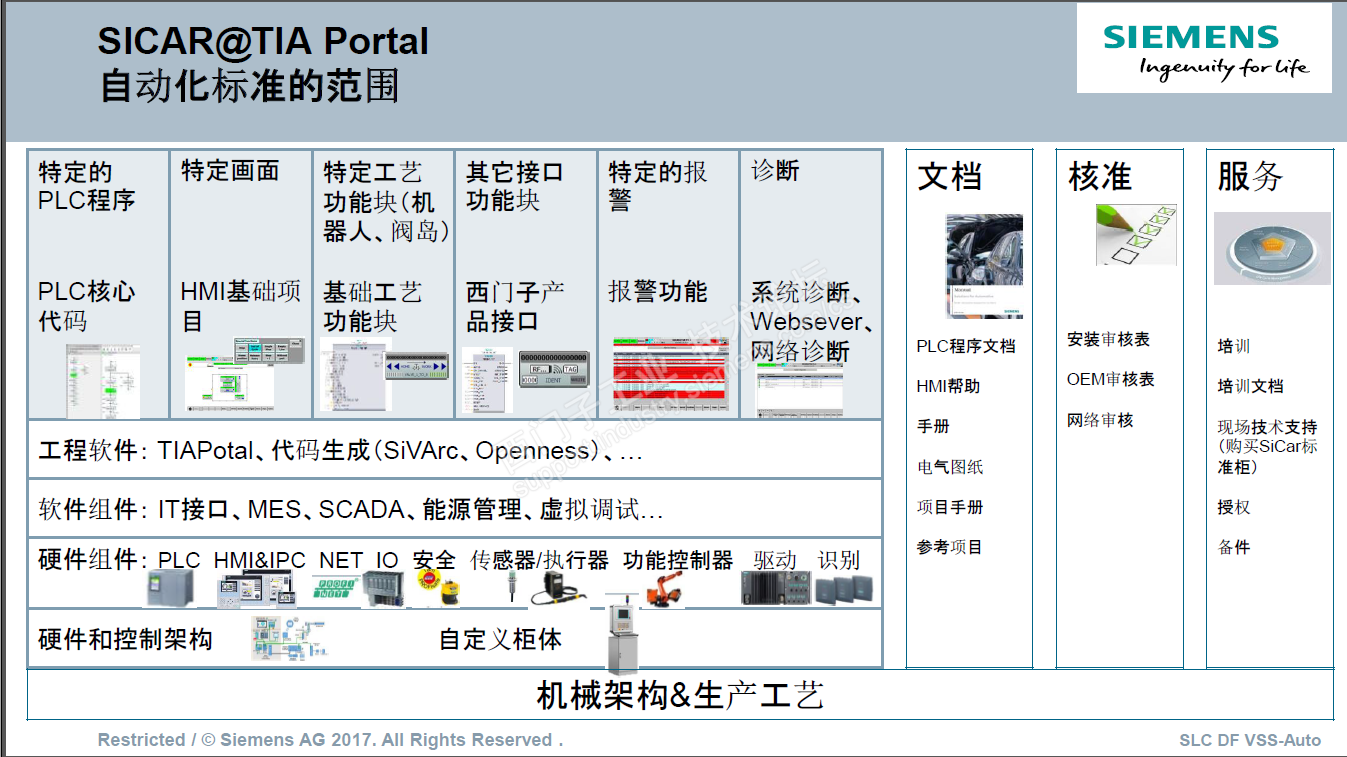Select the HMI panel devices image
1347x757 pixels.
[258, 589]
